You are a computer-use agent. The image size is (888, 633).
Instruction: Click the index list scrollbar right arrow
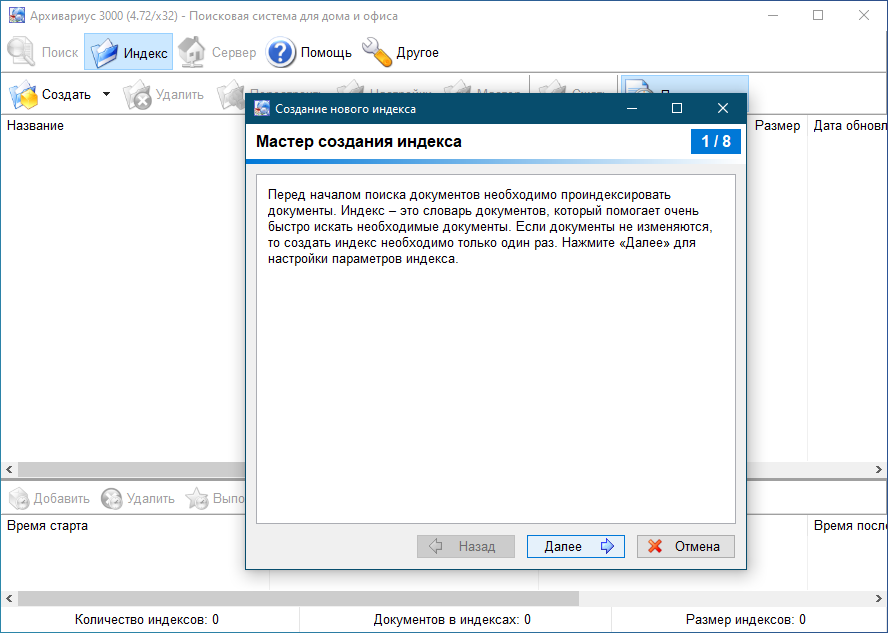tap(879, 469)
